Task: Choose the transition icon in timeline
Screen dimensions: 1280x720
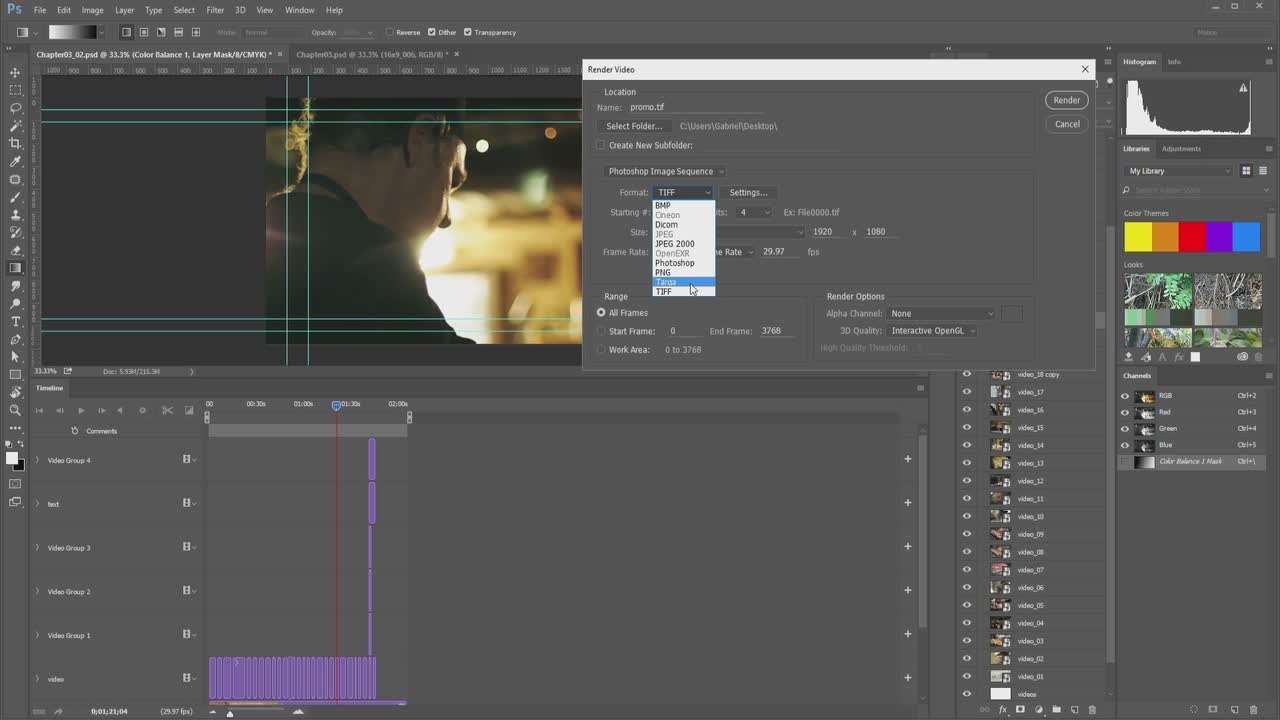Action: point(189,410)
